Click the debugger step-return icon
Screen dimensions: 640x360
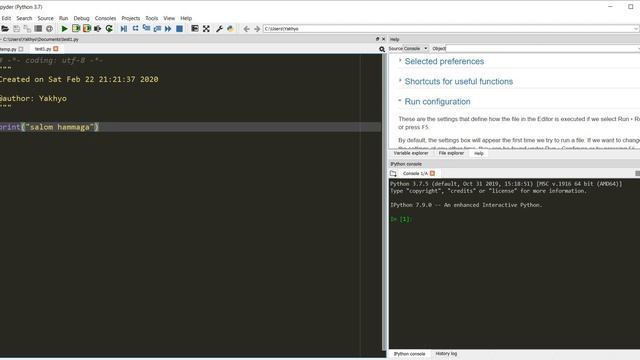pos(157,29)
